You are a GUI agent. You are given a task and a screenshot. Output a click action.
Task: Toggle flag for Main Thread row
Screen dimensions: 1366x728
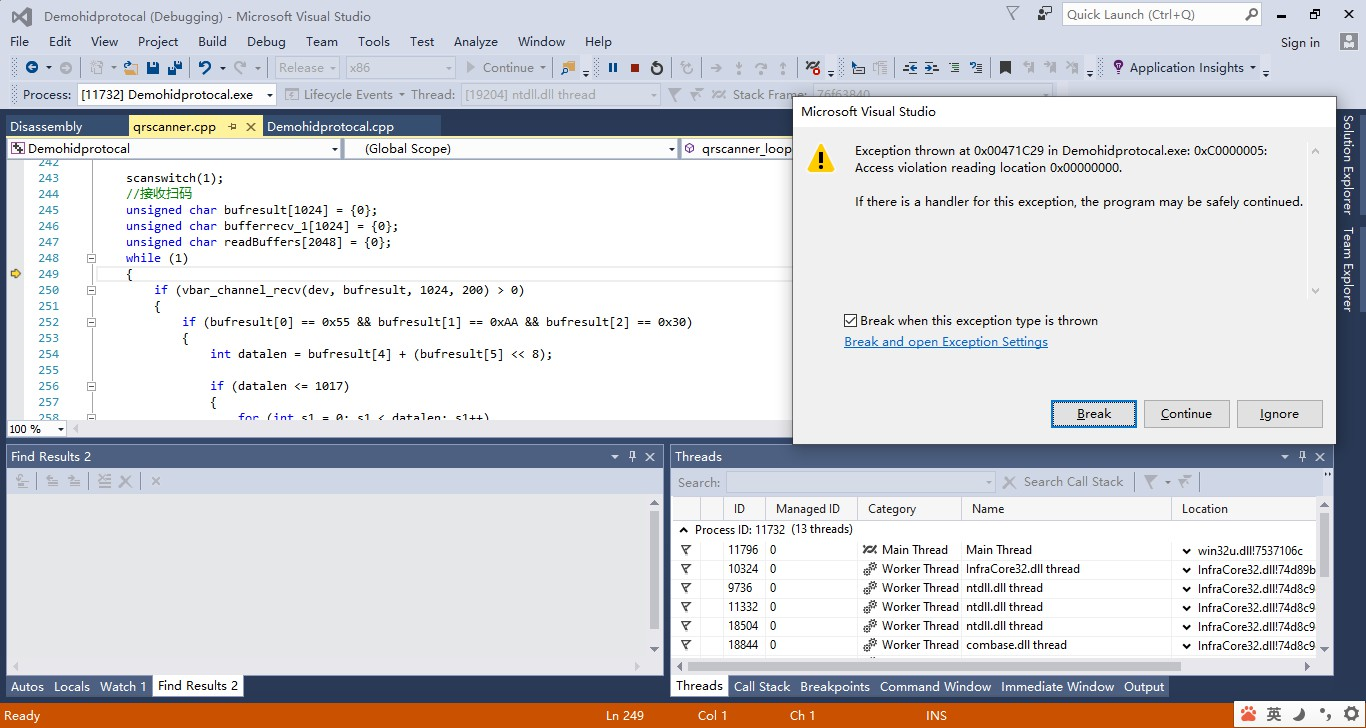[x=686, y=550]
